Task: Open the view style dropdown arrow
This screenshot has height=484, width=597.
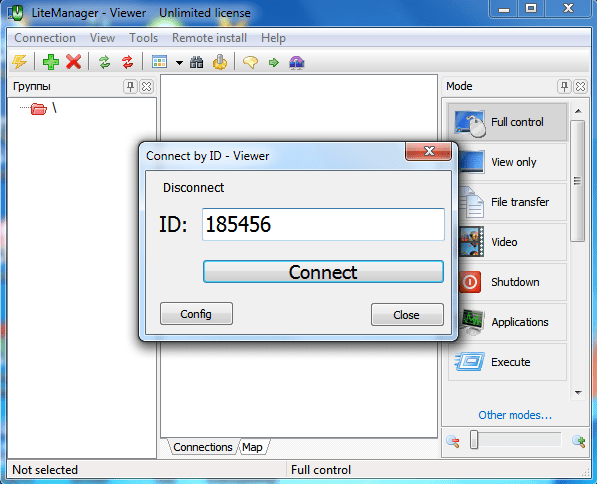Action: click(179, 62)
